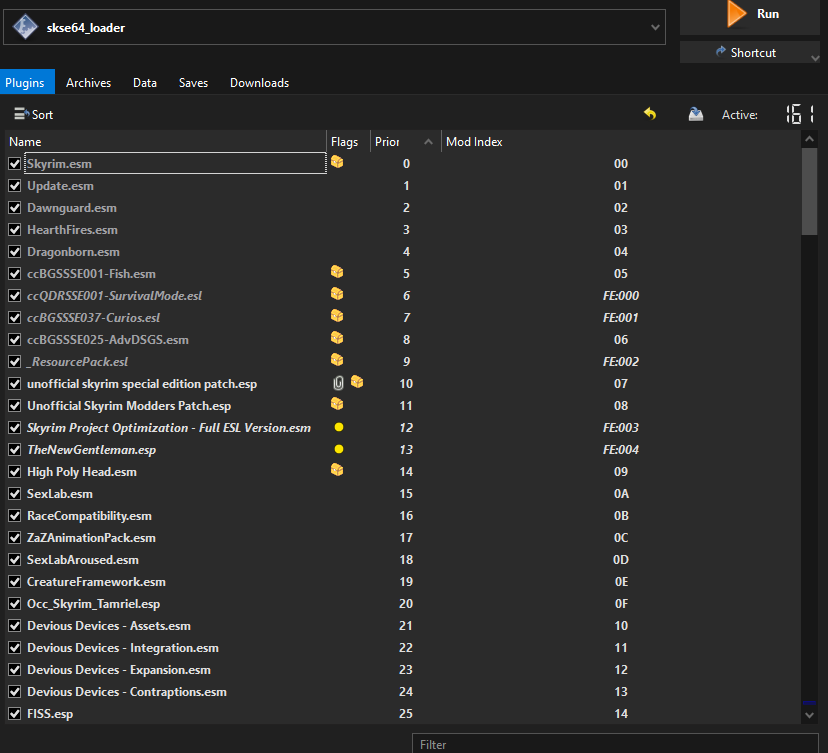Click the Run button
The width and height of the screenshot is (828, 753).
(750, 16)
